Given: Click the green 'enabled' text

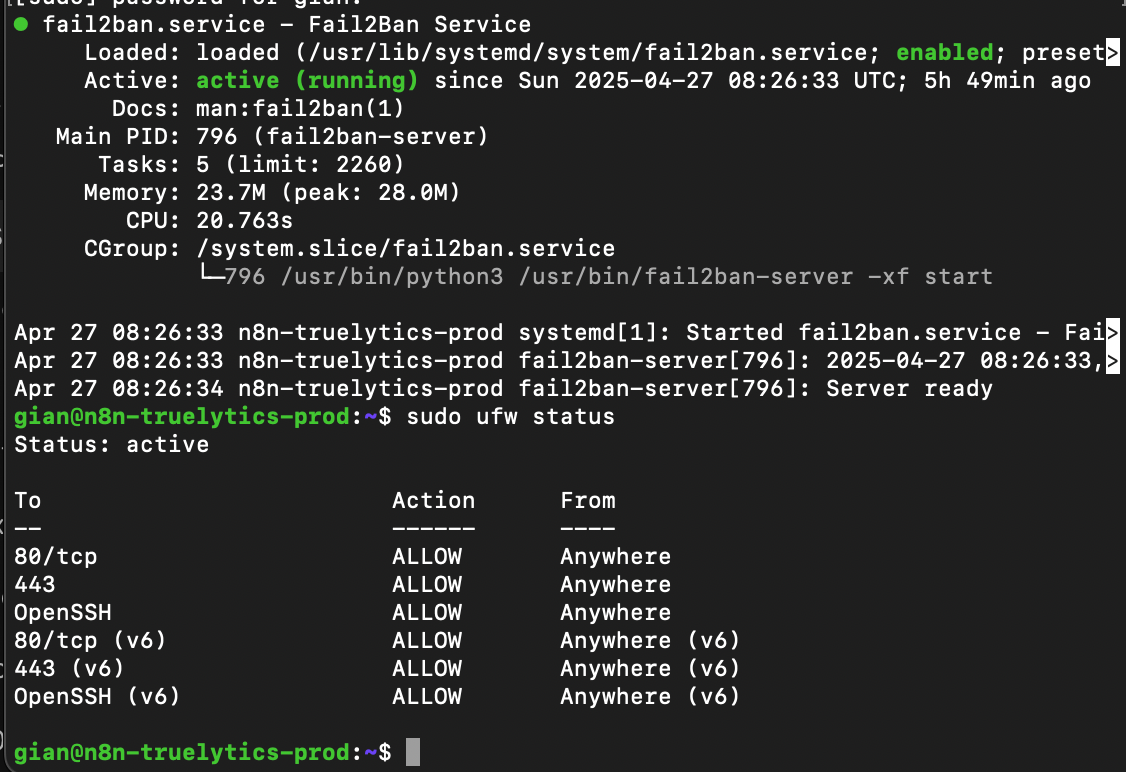Looking at the screenshot, I should 944,52.
